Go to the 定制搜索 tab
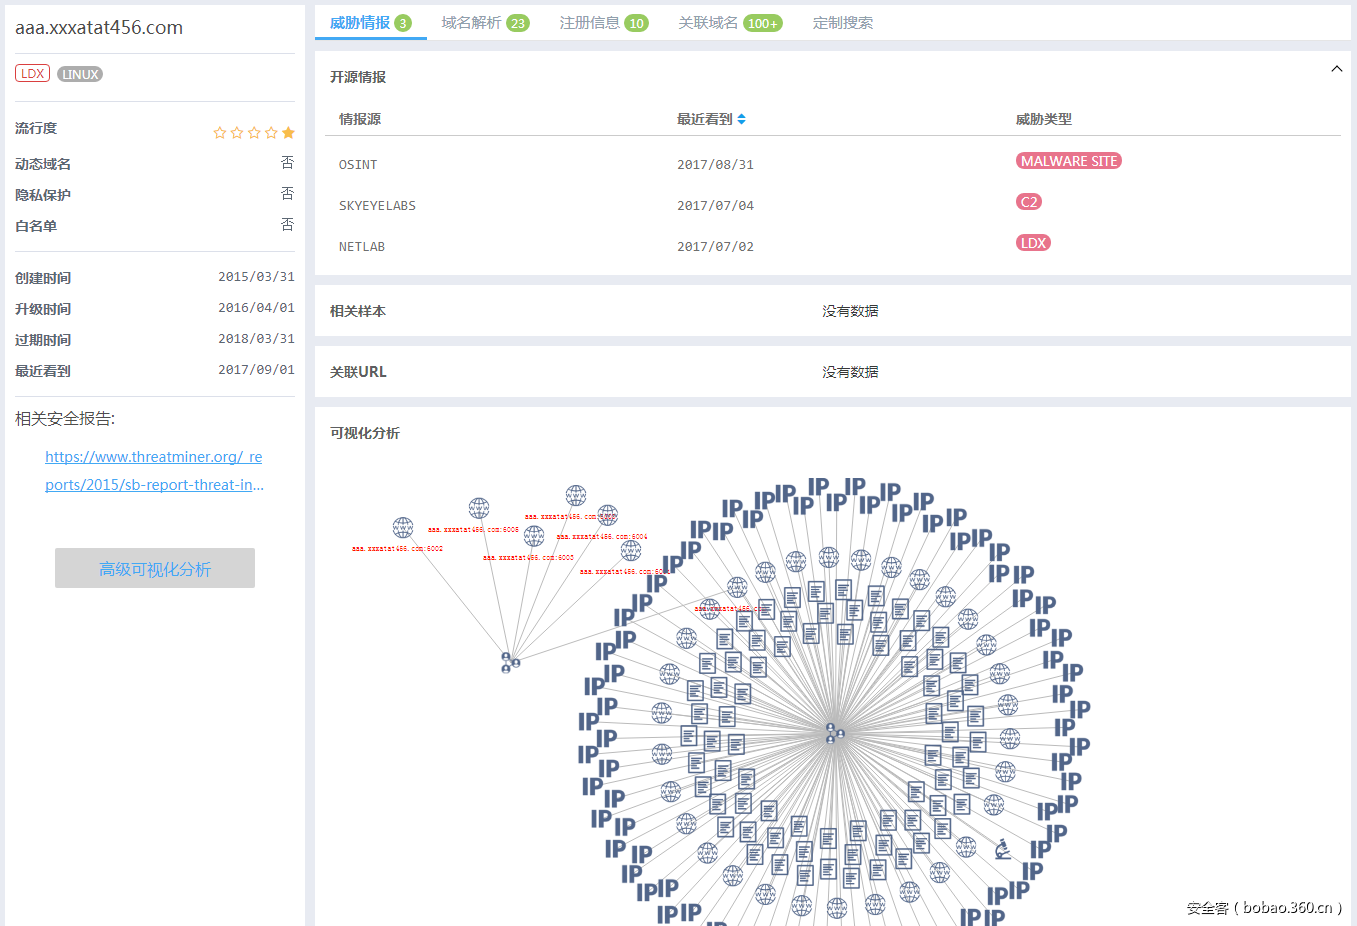The image size is (1357, 926). (x=842, y=23)
